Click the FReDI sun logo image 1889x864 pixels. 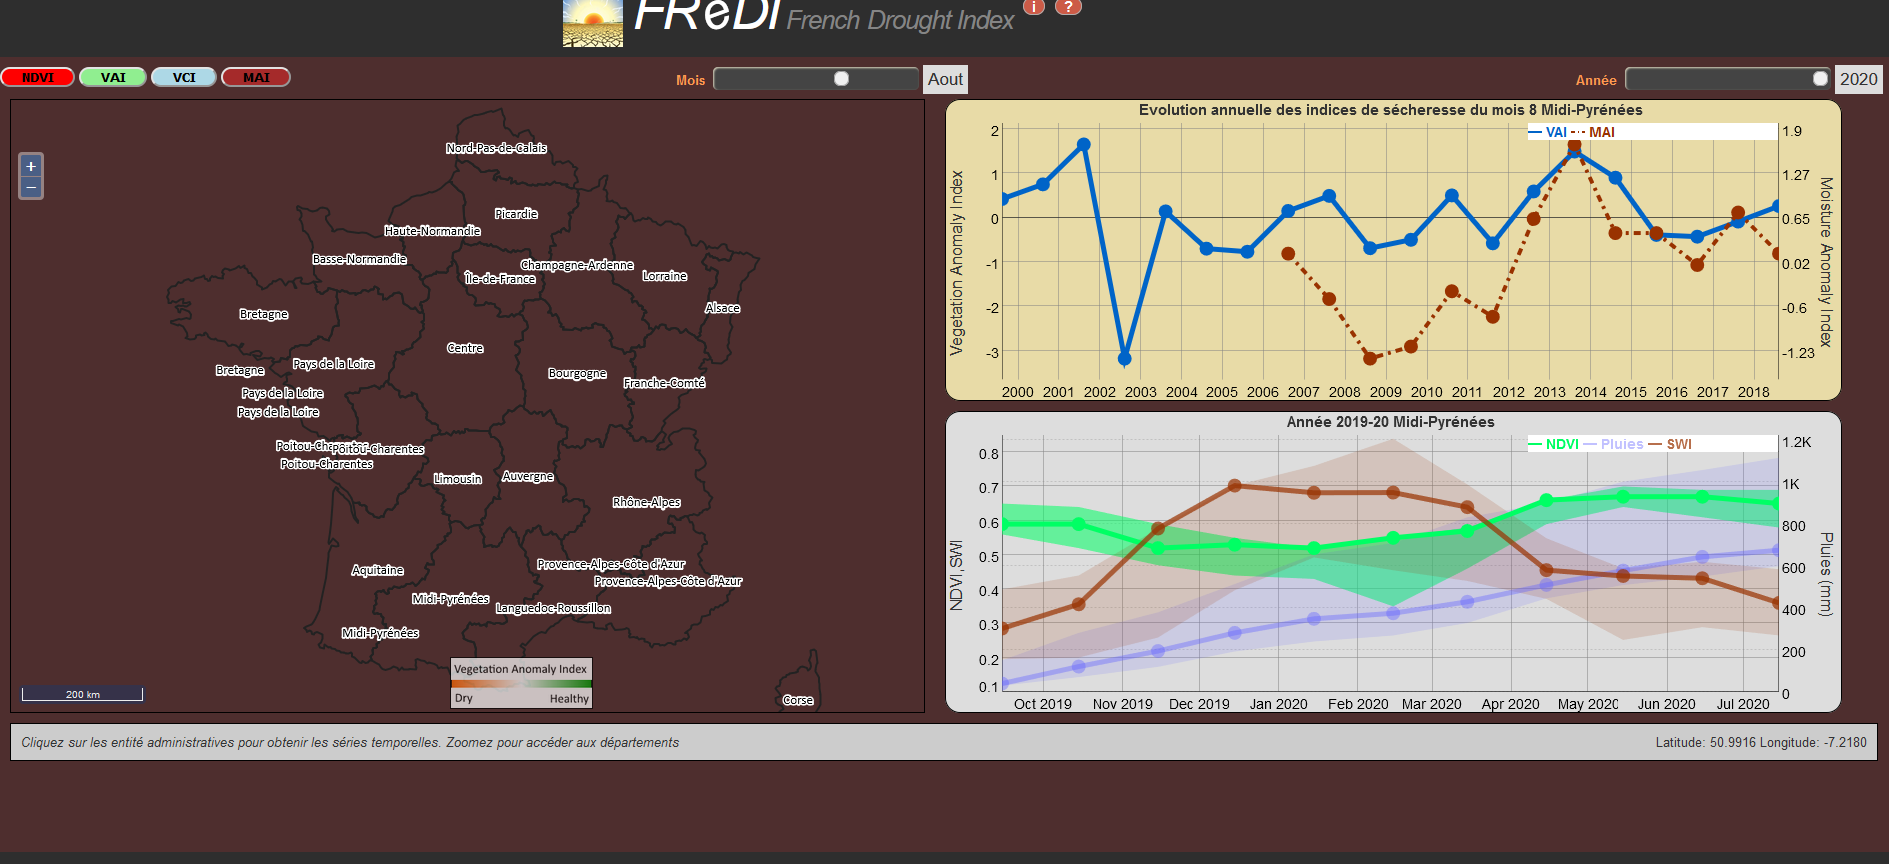(x=592, y=23)
